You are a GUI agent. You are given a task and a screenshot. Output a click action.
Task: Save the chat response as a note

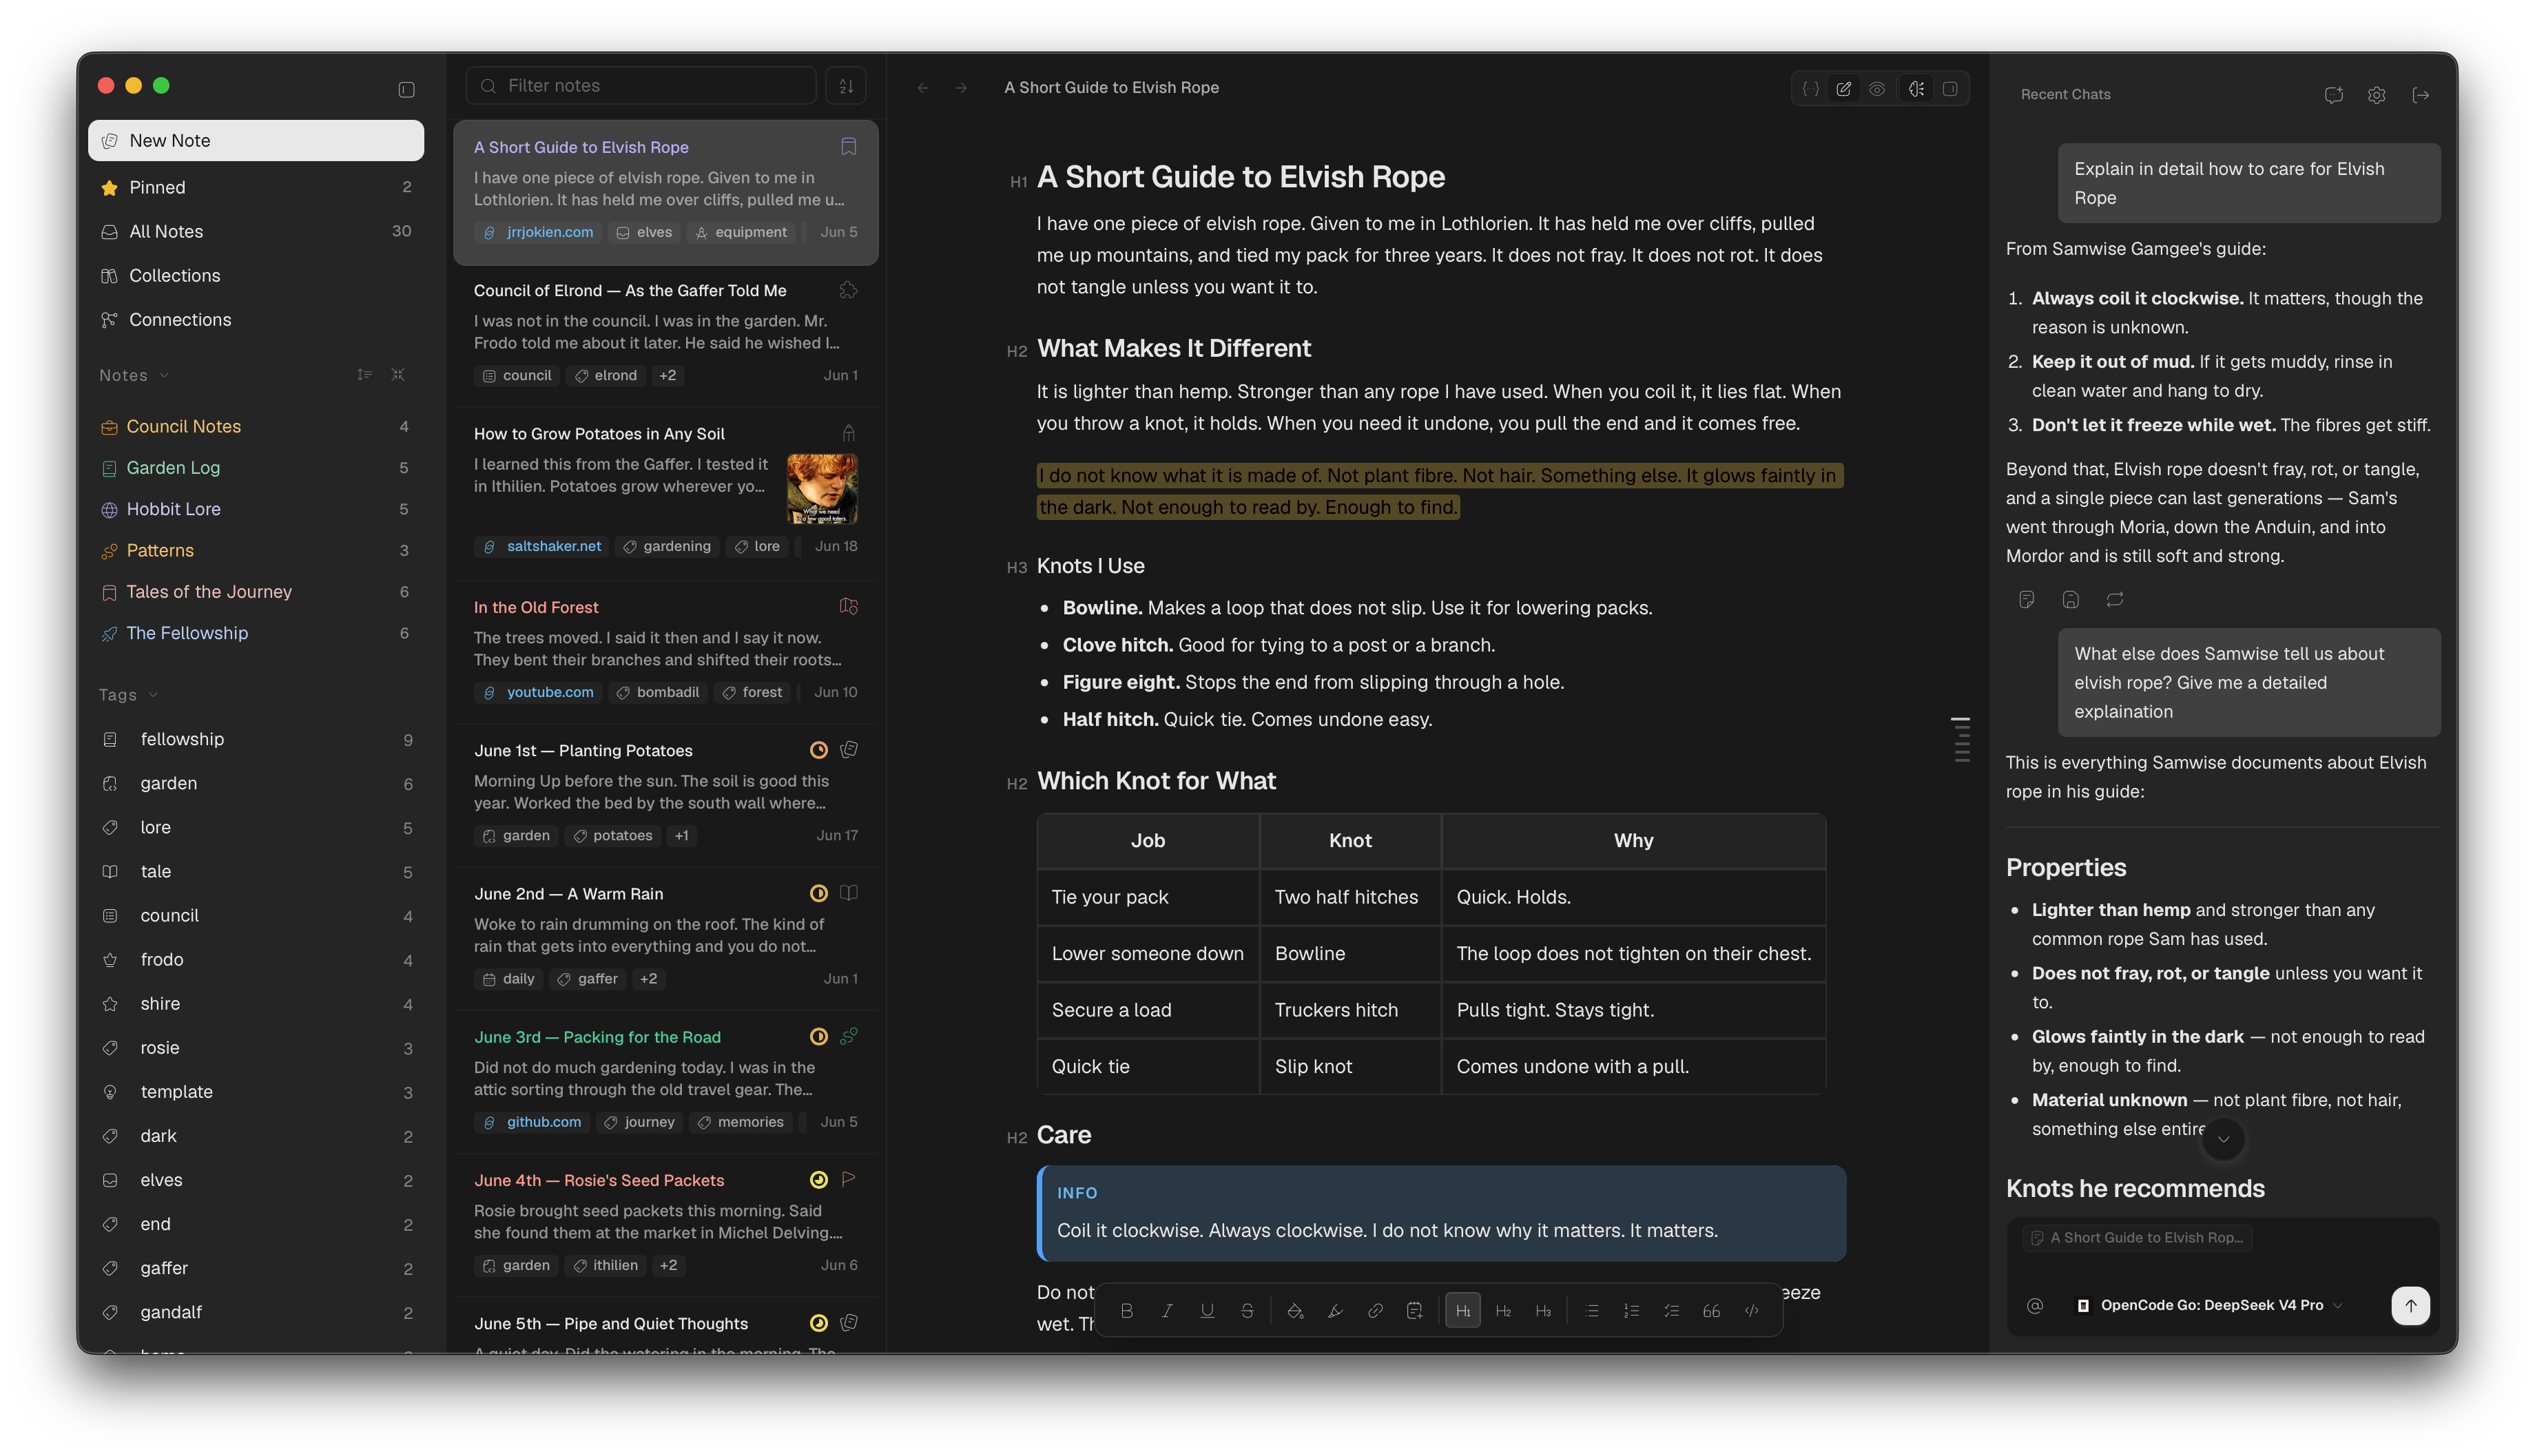[2070, 600]
